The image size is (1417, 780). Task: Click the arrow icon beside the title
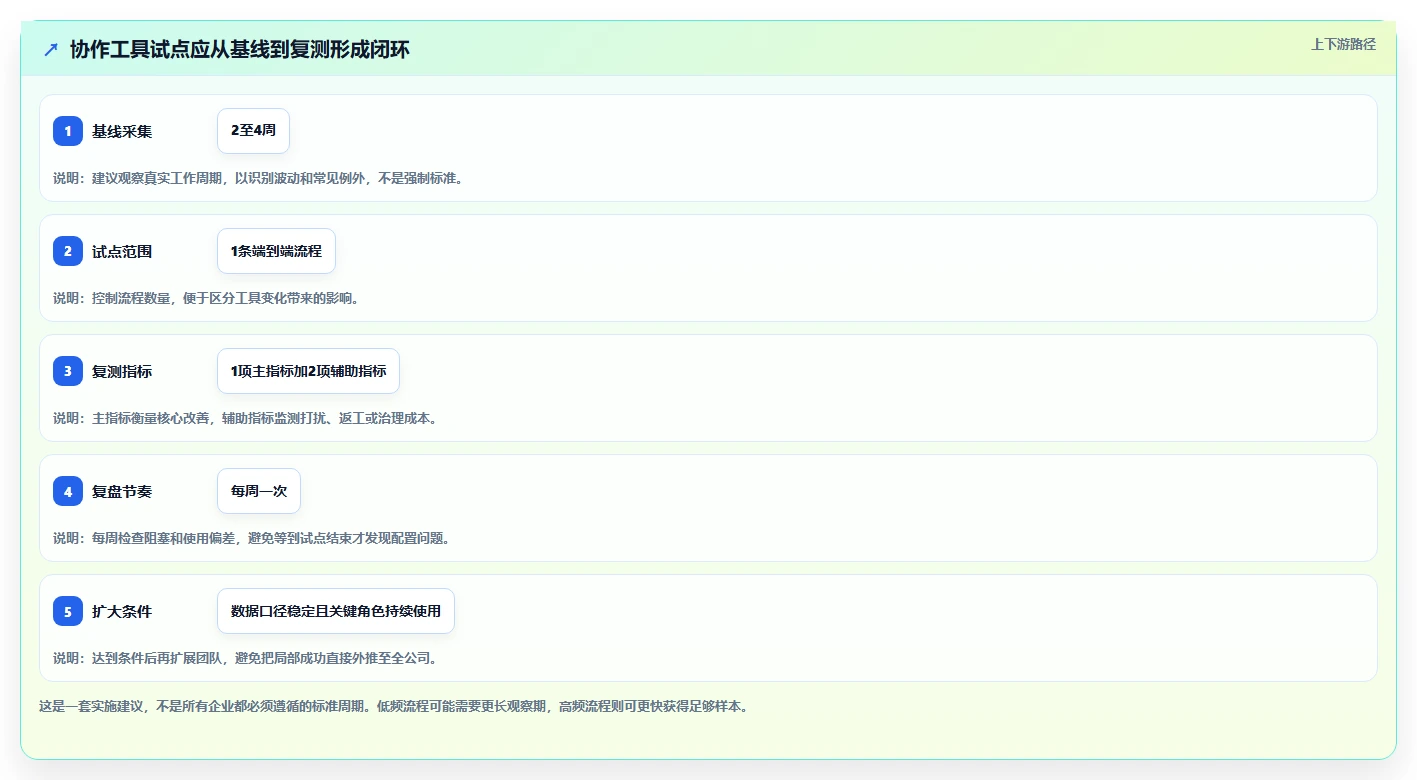pyautogui.click(x=51, y=49)
